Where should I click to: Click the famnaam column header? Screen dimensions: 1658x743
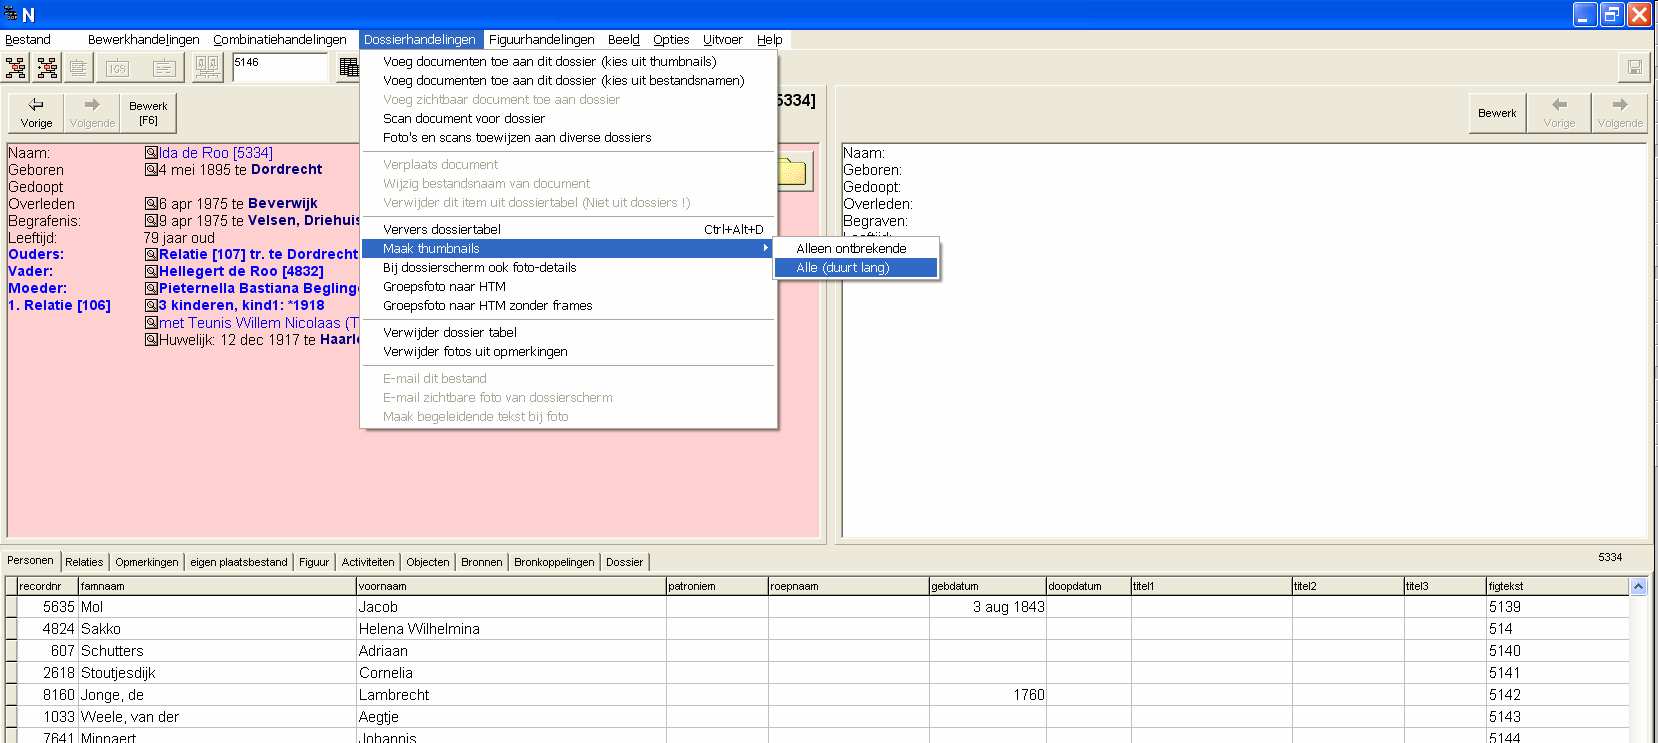click(x=218, y=587)
